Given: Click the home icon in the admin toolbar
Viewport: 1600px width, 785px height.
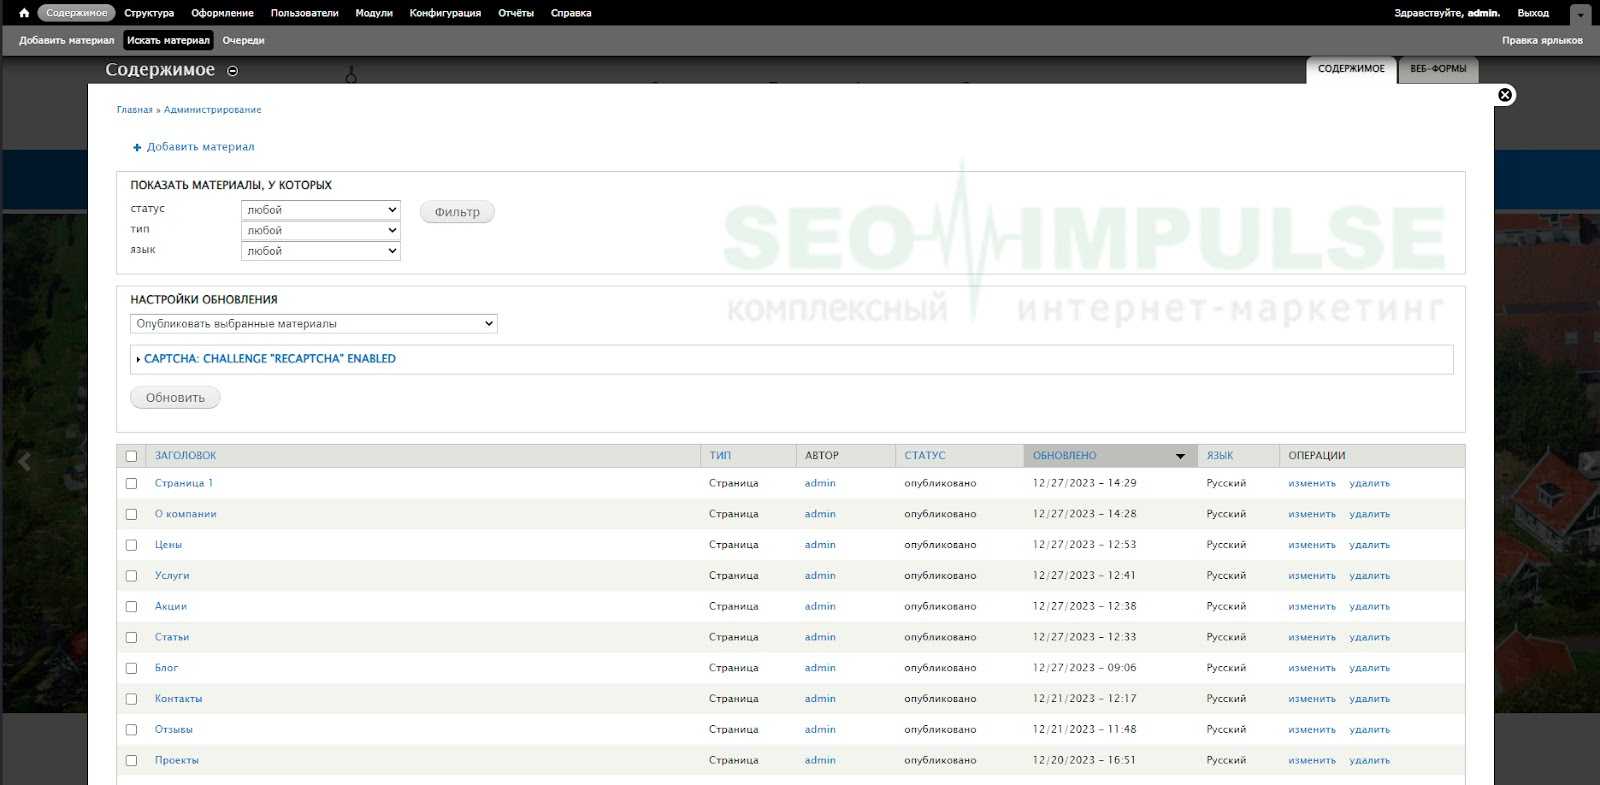Looking at the screenshot, I should pyautogui.click(x=24, y=13).
